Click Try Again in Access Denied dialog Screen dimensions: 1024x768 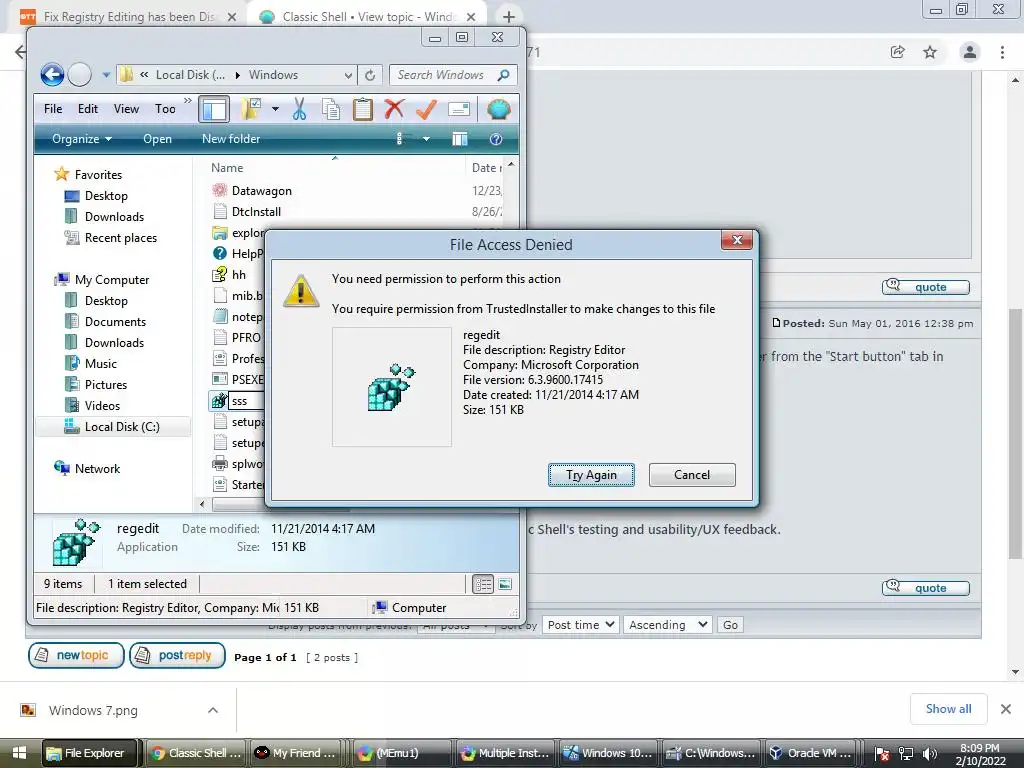(x=591, y=475)
